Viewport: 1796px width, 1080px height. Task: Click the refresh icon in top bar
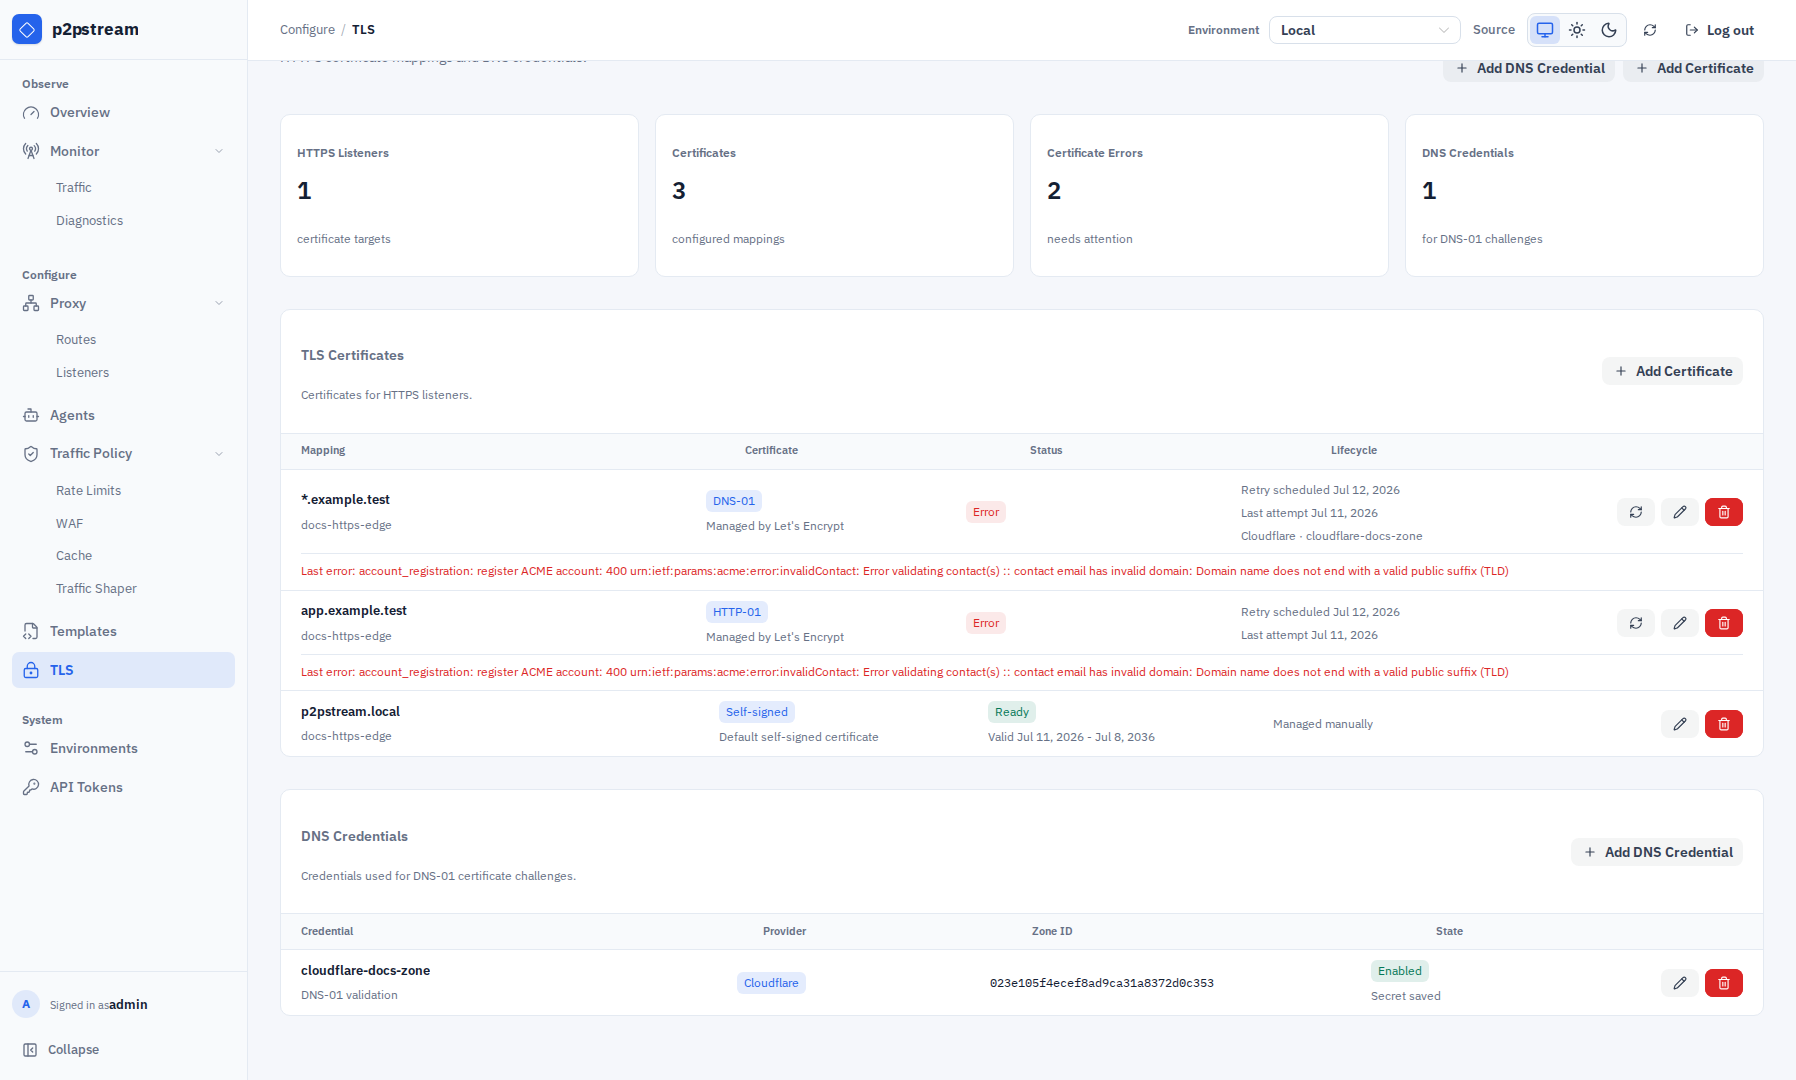1650,30
